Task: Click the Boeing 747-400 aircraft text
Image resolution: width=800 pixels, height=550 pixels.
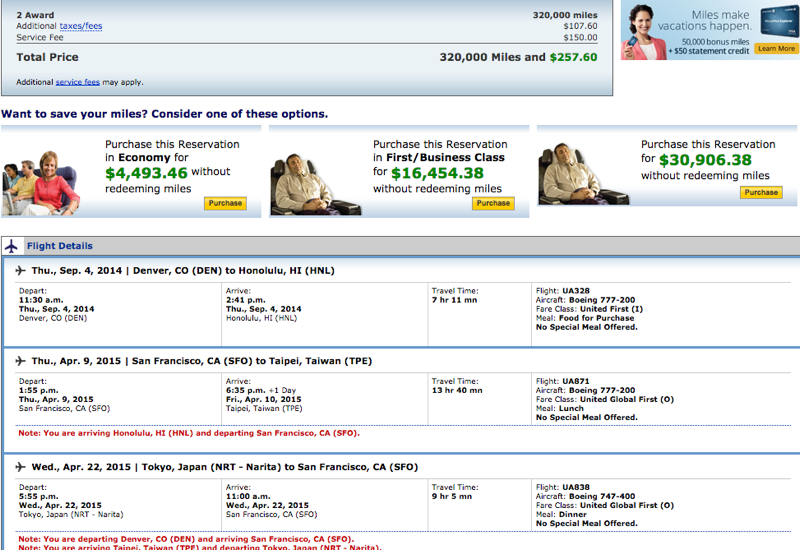Action: [602, 496]
